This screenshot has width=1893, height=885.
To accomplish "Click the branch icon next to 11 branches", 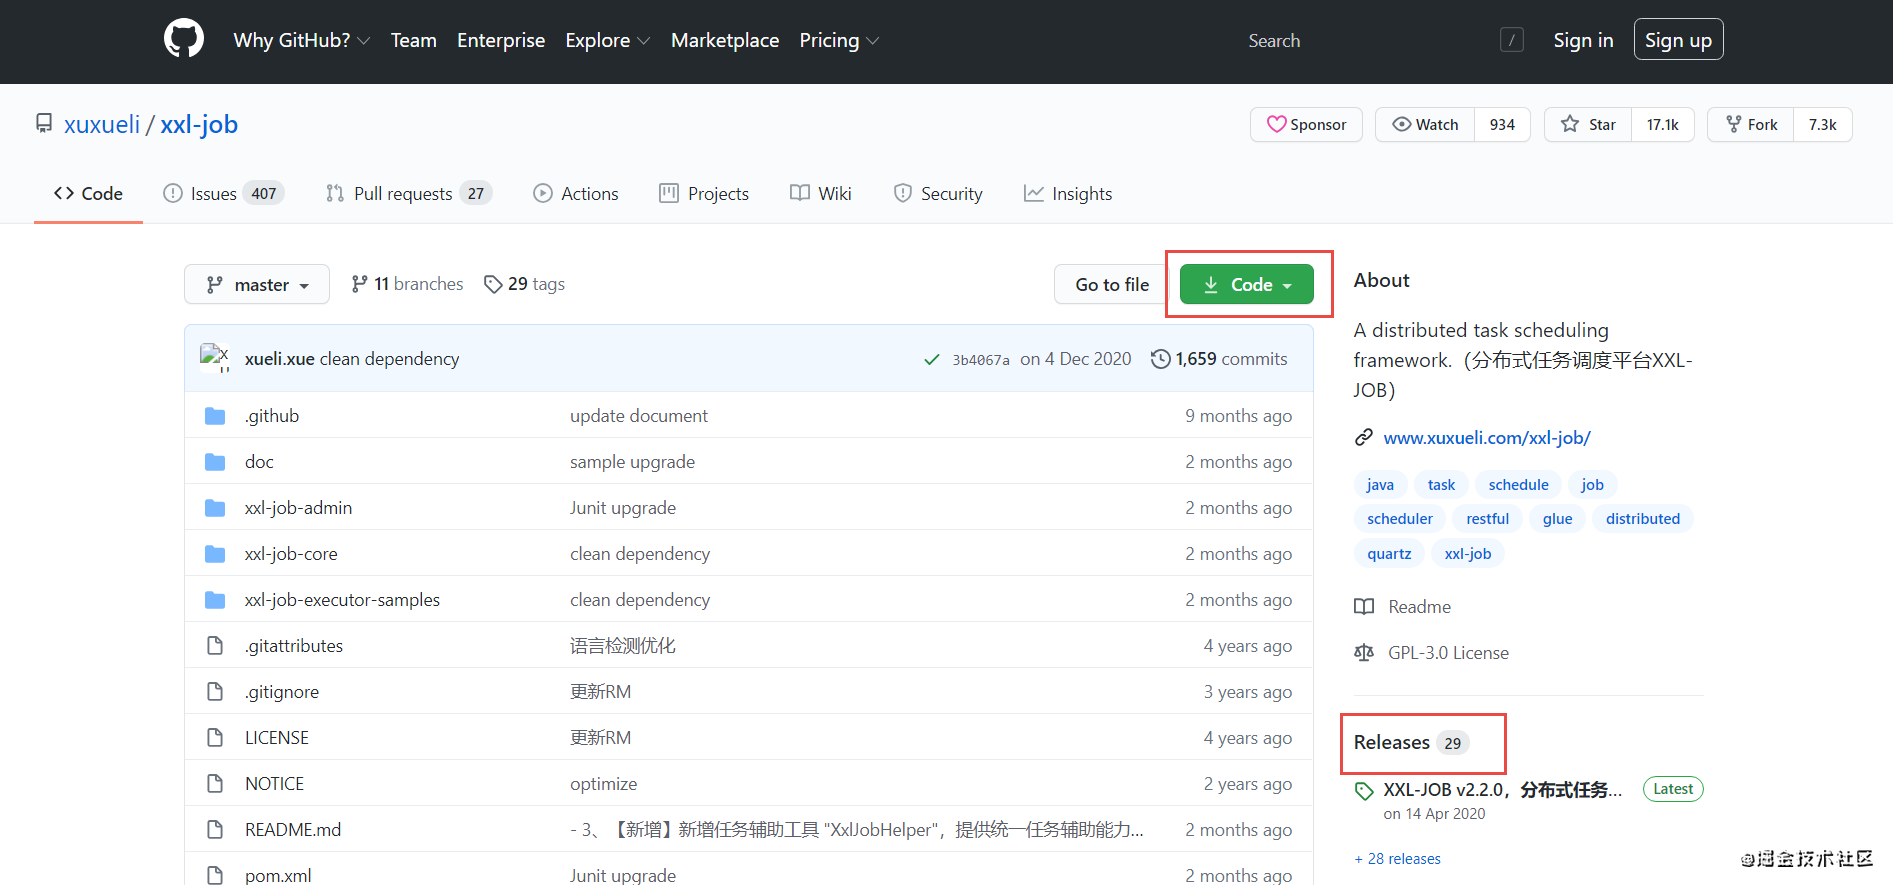I will click(360, 284).
